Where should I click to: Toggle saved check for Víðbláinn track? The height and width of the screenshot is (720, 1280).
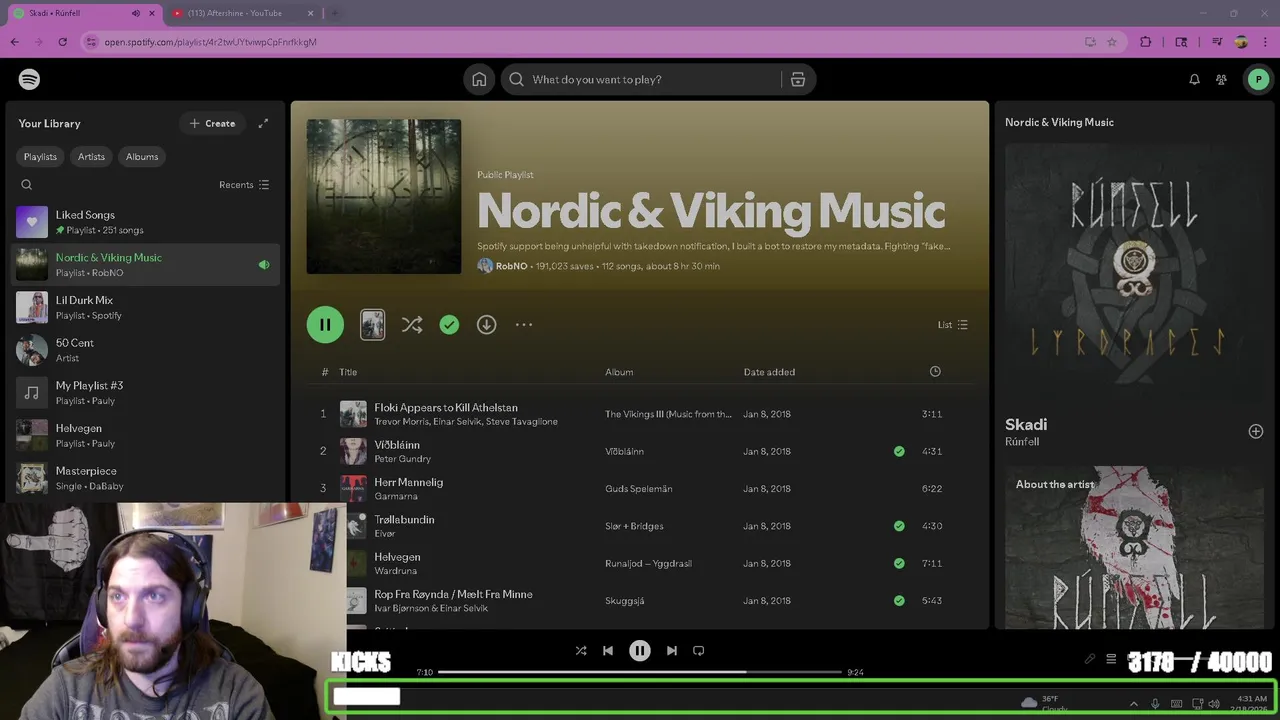(899, 451)
